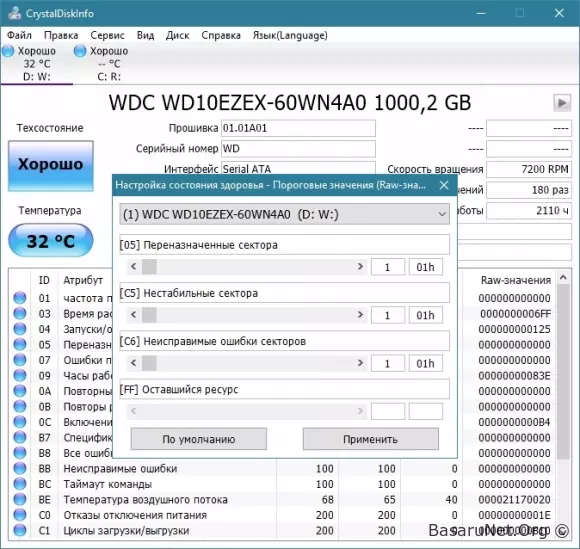Click the [C5] hex value field 01h

coord(426,315)
